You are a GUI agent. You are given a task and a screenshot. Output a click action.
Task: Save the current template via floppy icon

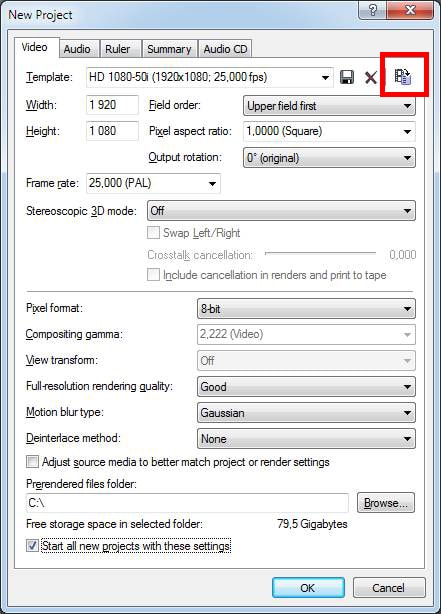(x=347, y=77)
